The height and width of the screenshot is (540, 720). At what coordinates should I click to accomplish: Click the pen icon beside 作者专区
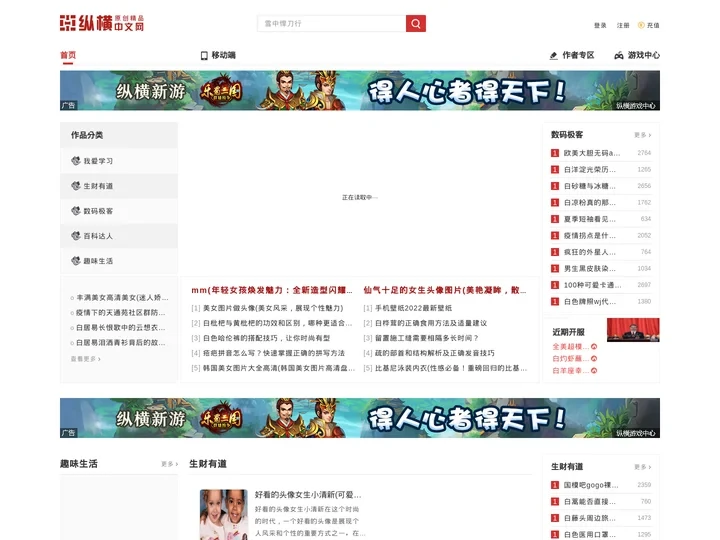[554, 56]
